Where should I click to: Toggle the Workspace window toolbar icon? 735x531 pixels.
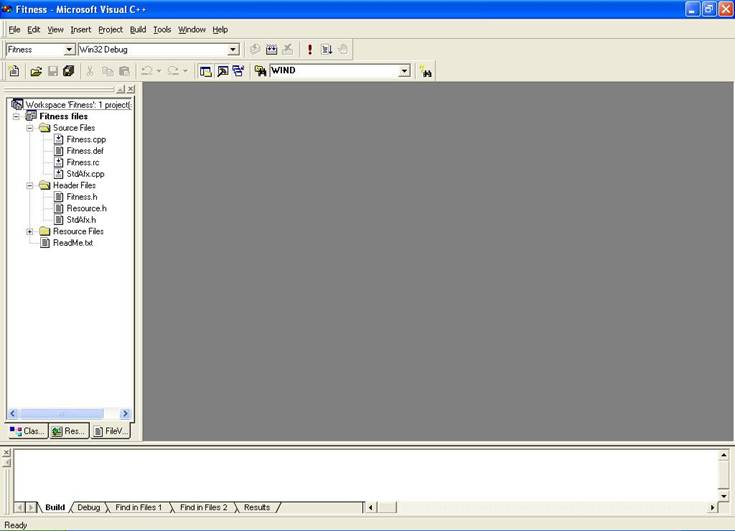pyautogui.click(x=205, y=71)
